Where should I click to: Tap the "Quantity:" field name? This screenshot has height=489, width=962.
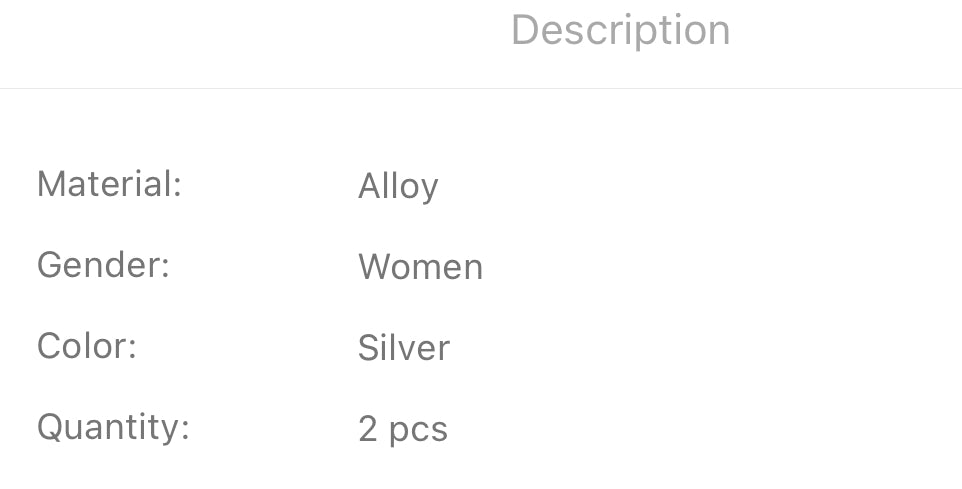tap(113, 427)
